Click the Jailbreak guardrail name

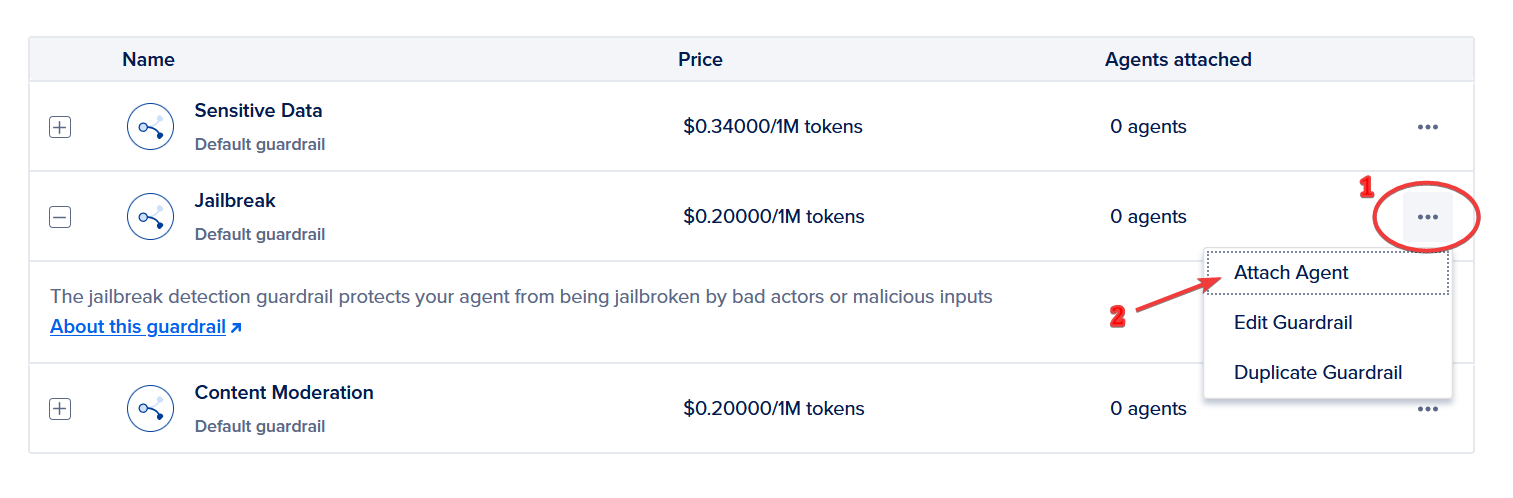pyautogui.click(x=235, y=201)
